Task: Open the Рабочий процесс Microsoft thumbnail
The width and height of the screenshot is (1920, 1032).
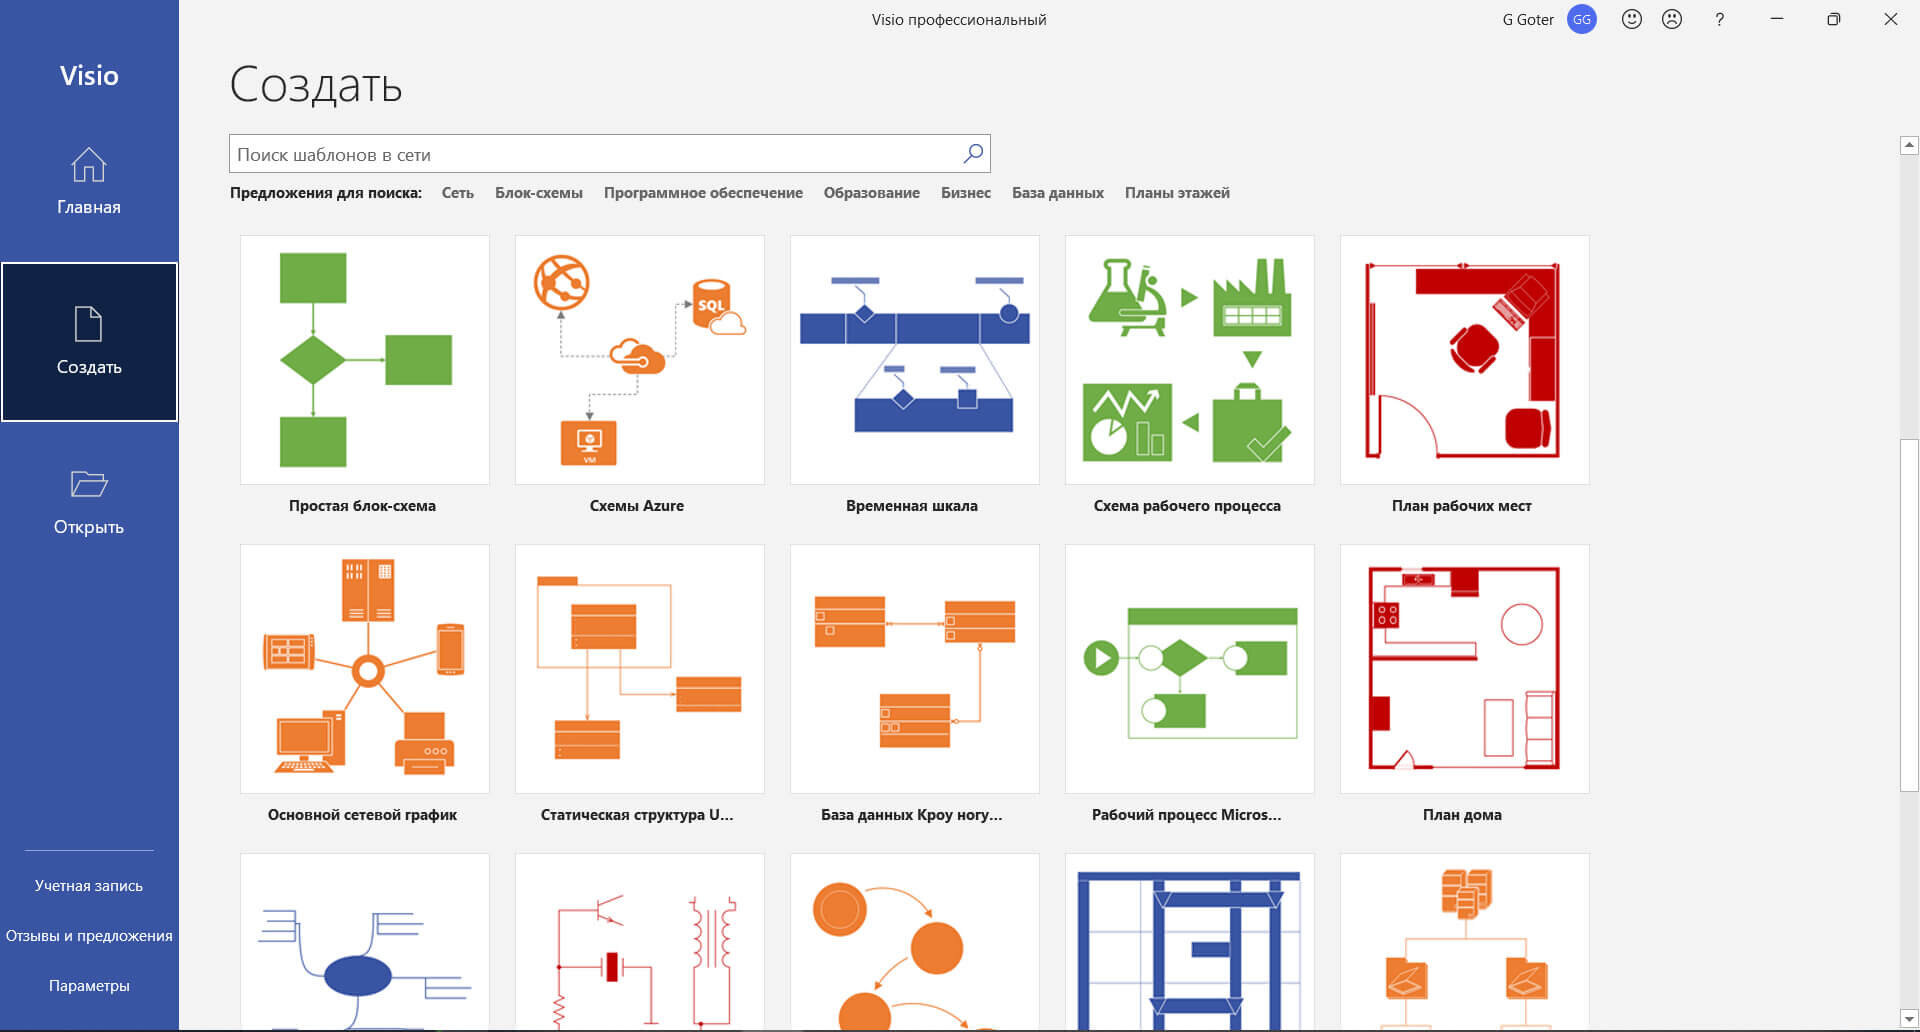Action: [x=1190, y=669]
